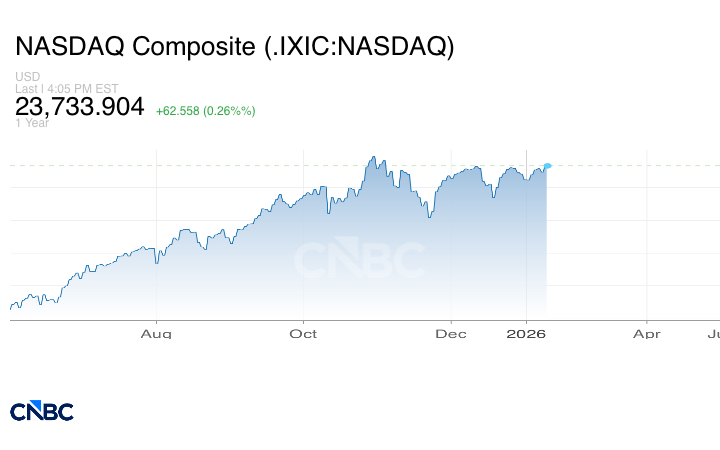Select Dec on the time axis
The height and width of the screenshot is (450, 720).
pyautogui.click(x=451, y=334)
